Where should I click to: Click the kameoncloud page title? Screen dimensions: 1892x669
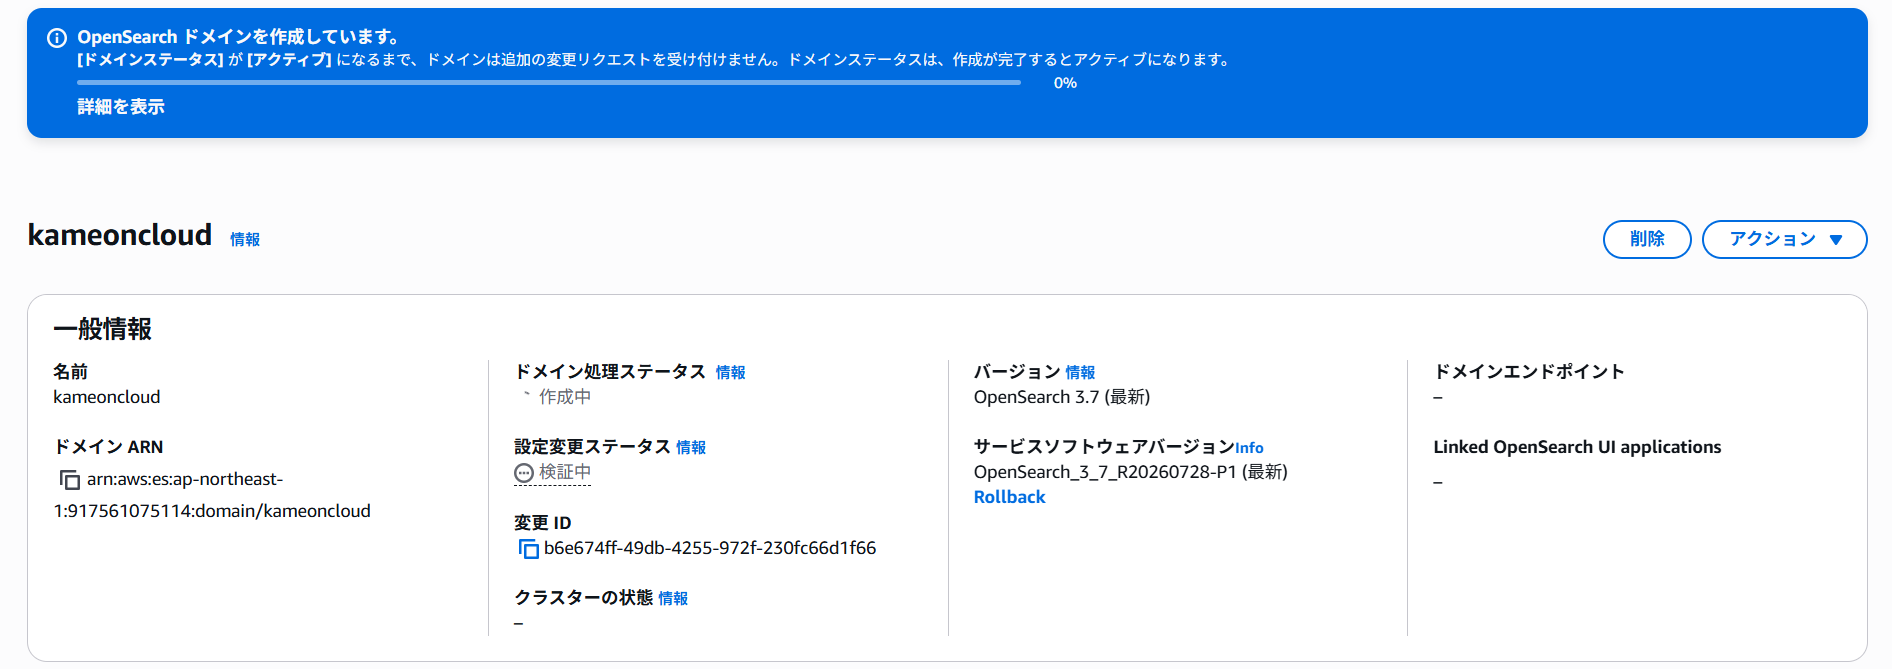(x=120, y=235)
